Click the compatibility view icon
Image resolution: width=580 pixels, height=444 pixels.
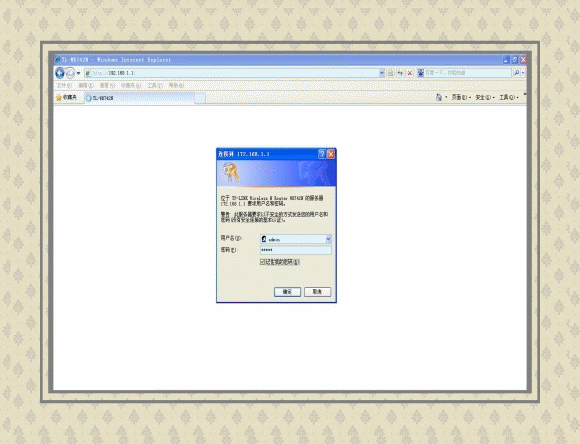391,73
